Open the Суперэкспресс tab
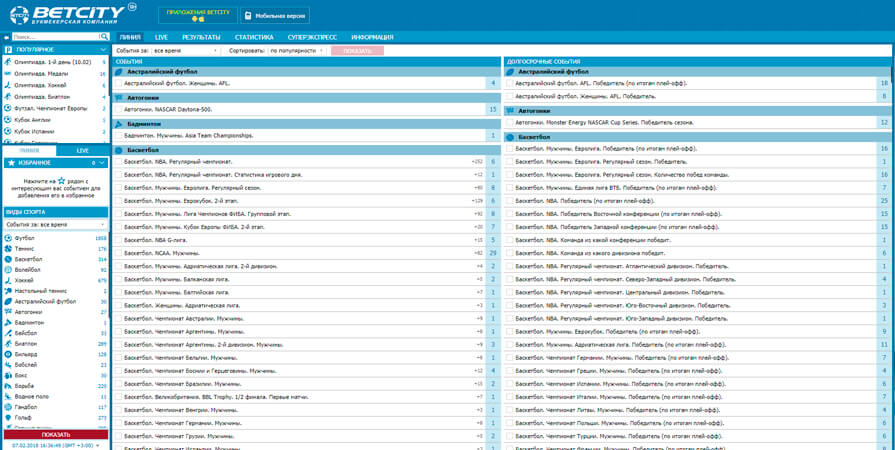895x450 pixels. pyautogui.click(x=312, y=37)
